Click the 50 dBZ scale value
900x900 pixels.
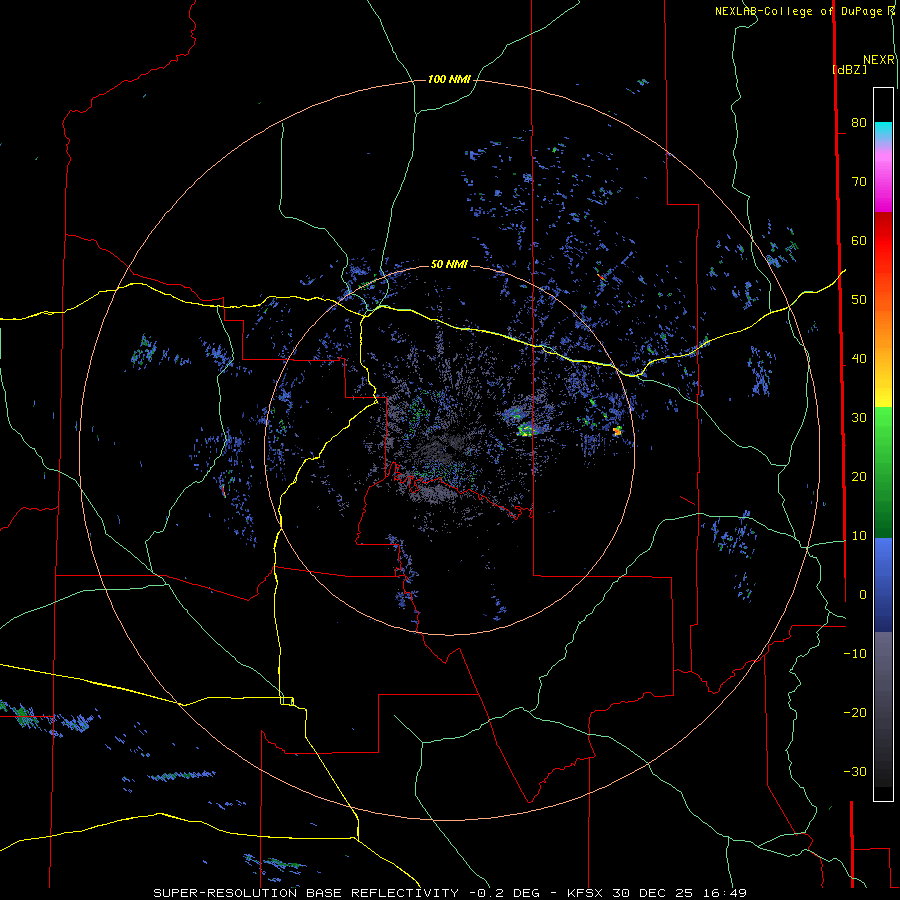859,300
